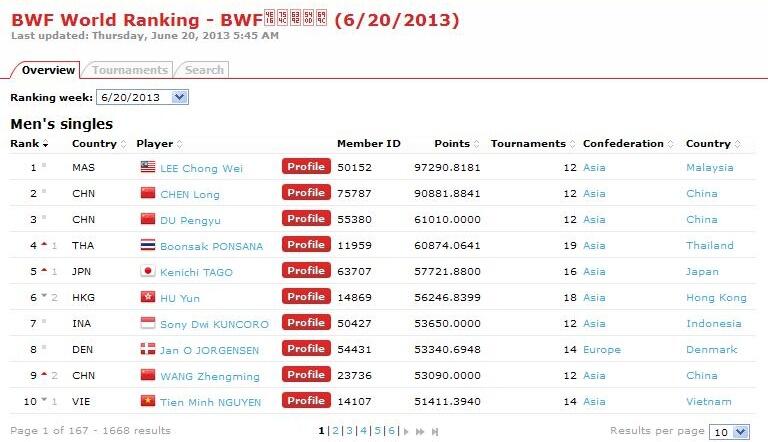Click the Indonesia flag beside Sony Dwi KUNCORO
Image resolution: width=768 pixels, height=442 pixels.
[148, 322]
